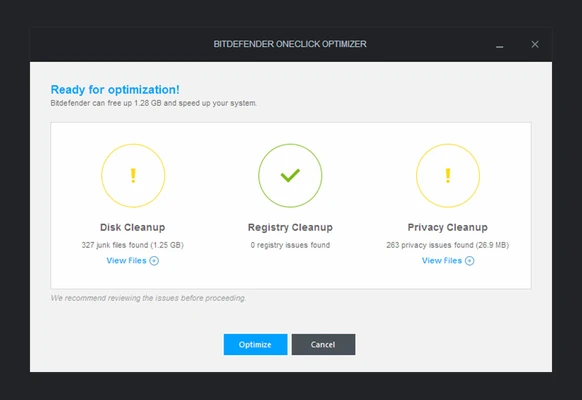Click the Disk Cleanup warning icon
Image resolution: width=582 pixels, height=400 pixels.
[133, 176]
